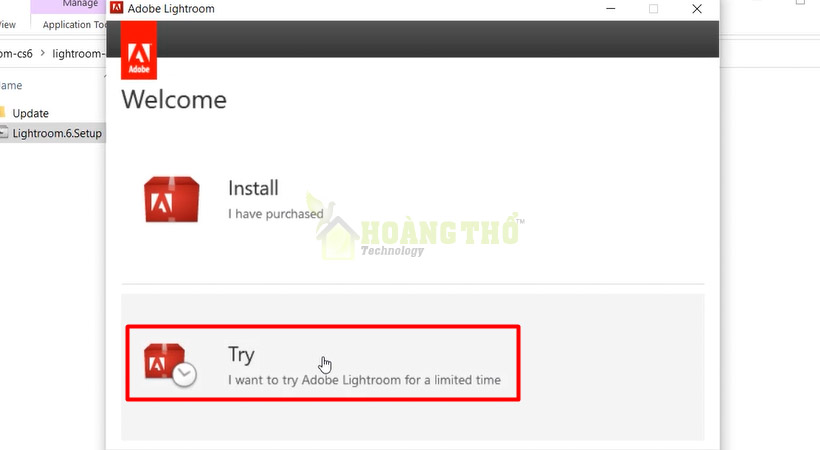Select the Update folder icon
820x450 pixels.
coord(3,112)
